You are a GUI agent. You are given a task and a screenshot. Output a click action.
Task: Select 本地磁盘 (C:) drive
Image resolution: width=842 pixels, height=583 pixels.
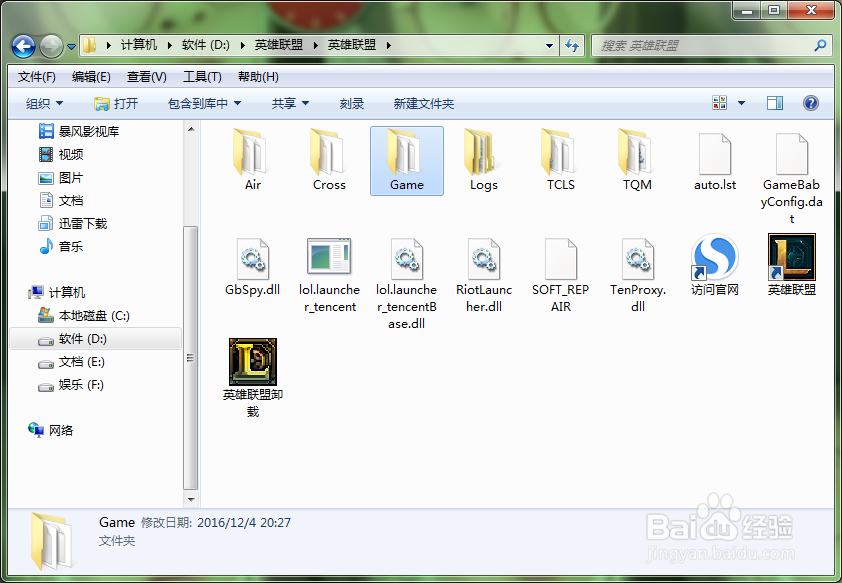tap(84, 316)
